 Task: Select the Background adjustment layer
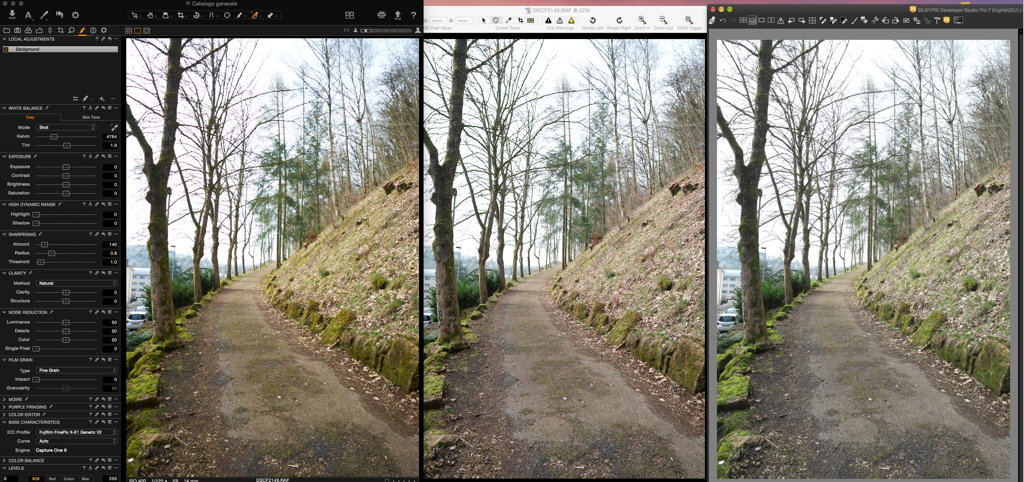point(28,49)
